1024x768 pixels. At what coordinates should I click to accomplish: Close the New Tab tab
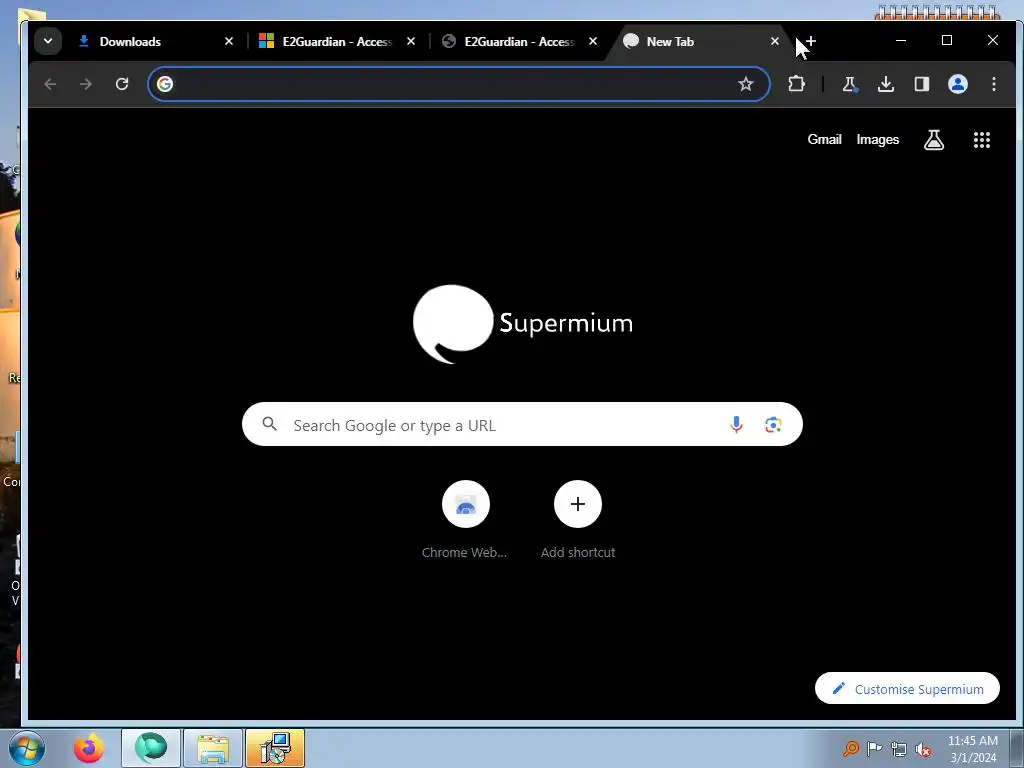point(775,41)
